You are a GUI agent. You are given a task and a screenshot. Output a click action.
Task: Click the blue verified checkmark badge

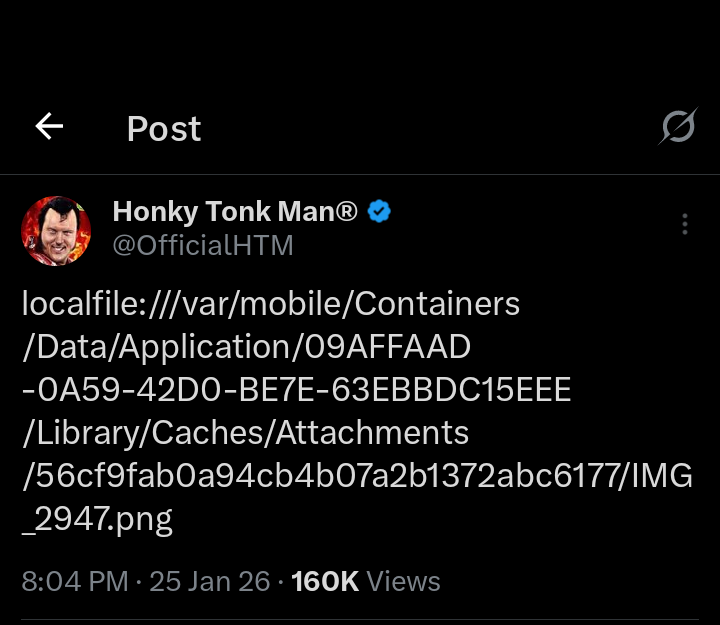379,212
